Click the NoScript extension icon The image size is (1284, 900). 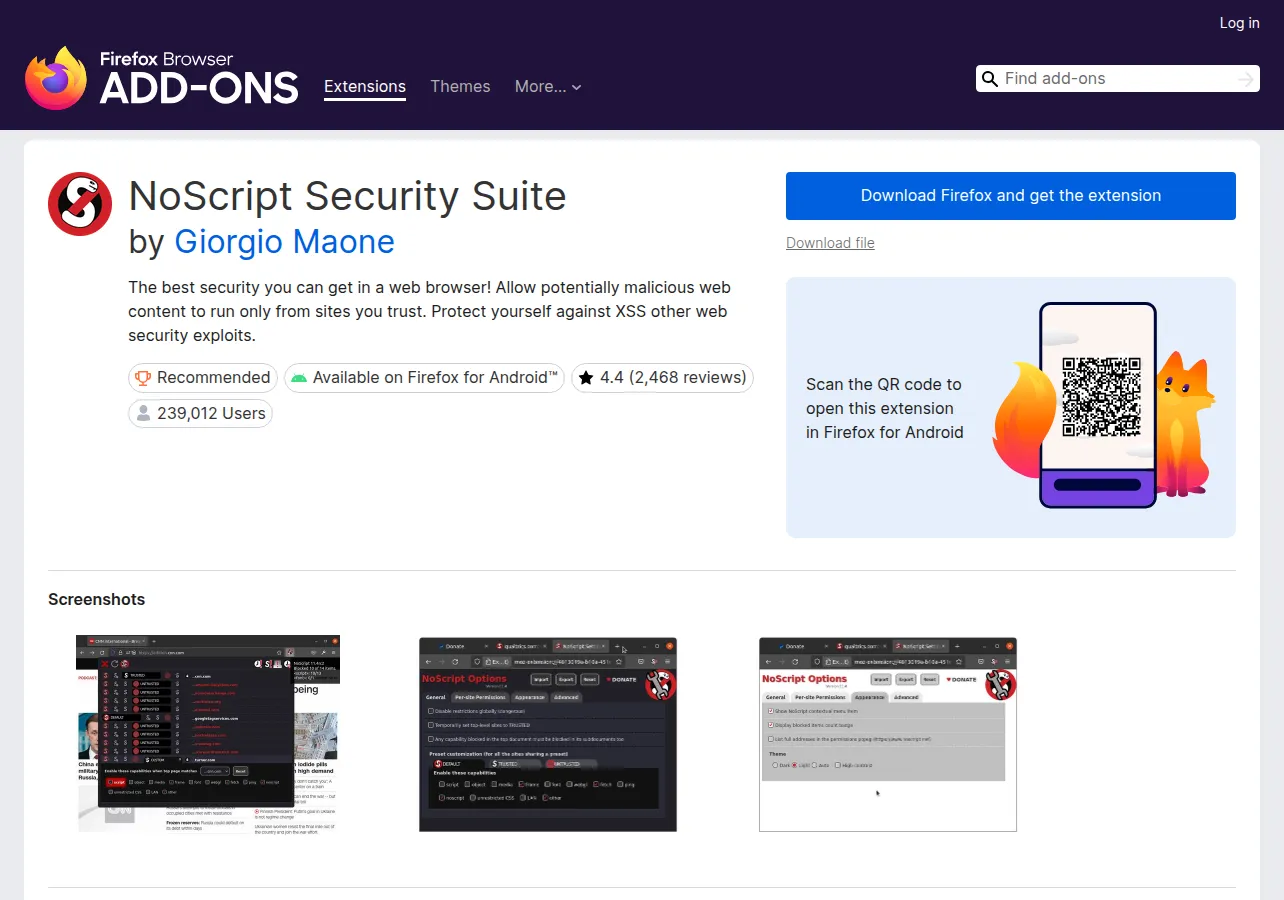pyautogui.click(x=80, y=204)
